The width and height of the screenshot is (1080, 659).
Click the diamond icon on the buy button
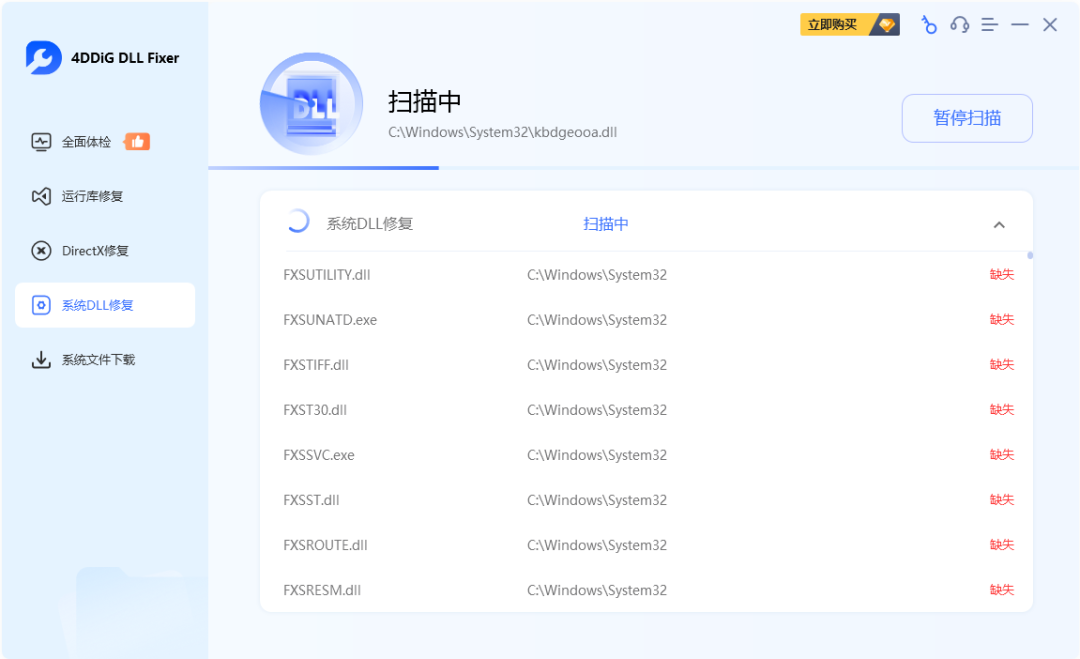(x=886, y=25)
